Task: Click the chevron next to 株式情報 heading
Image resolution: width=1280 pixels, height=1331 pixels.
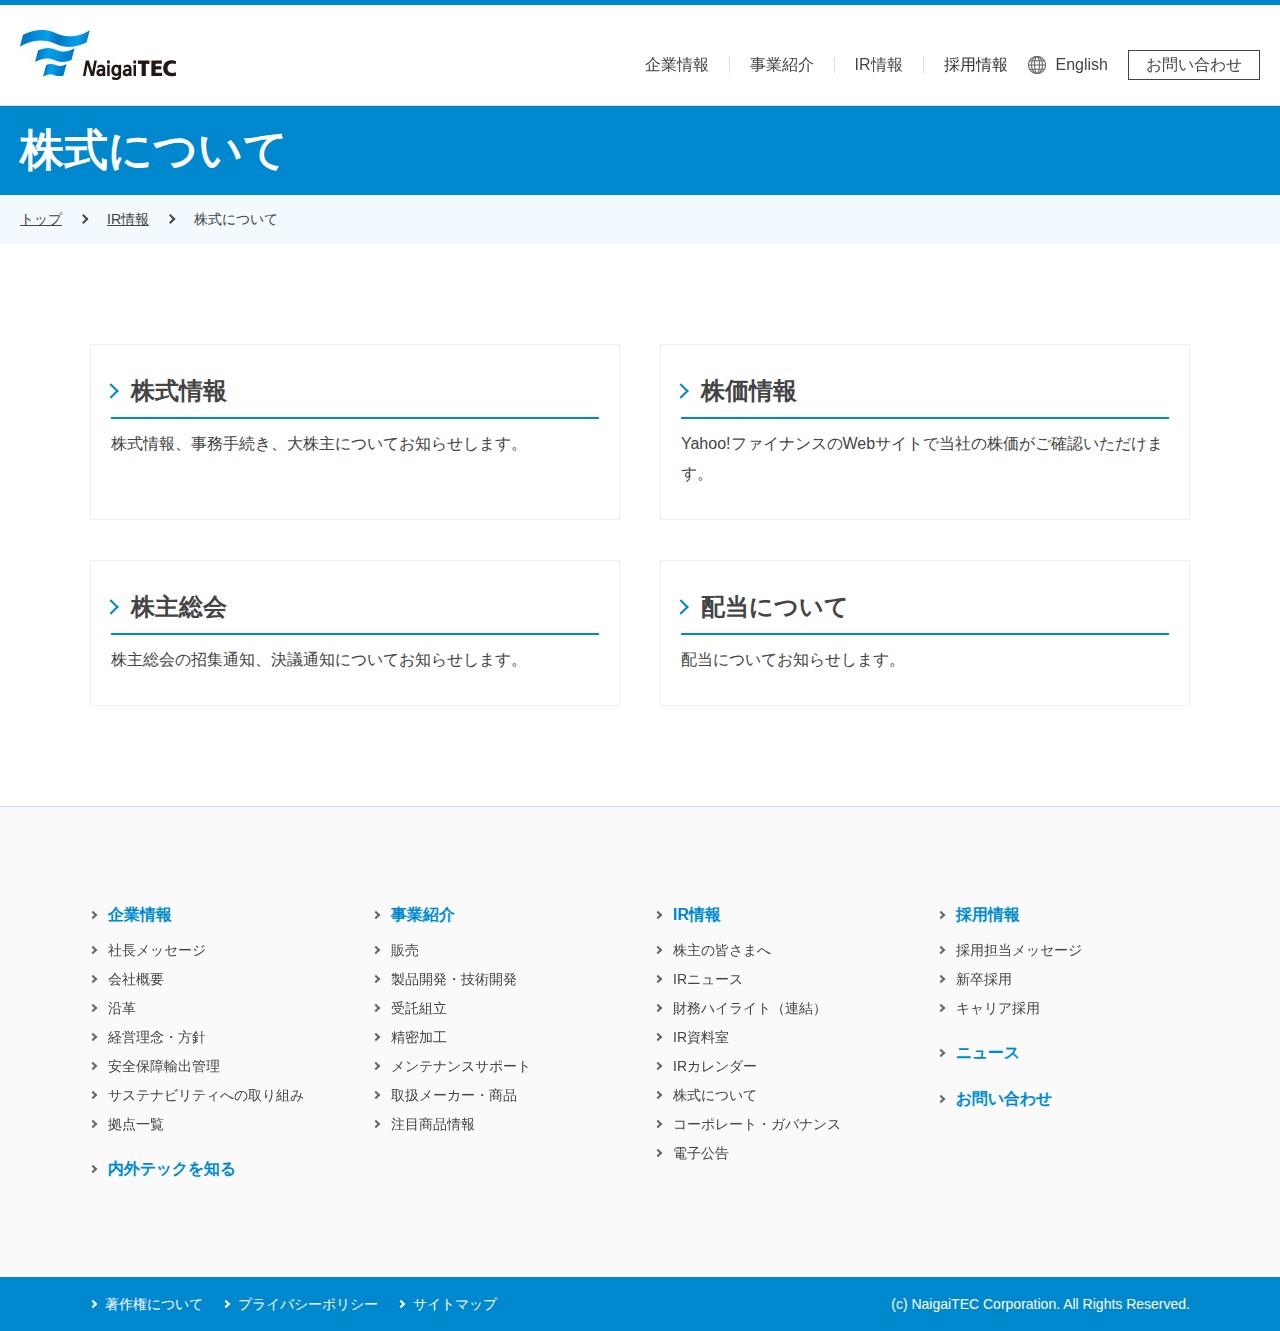Action: [114, 391]
